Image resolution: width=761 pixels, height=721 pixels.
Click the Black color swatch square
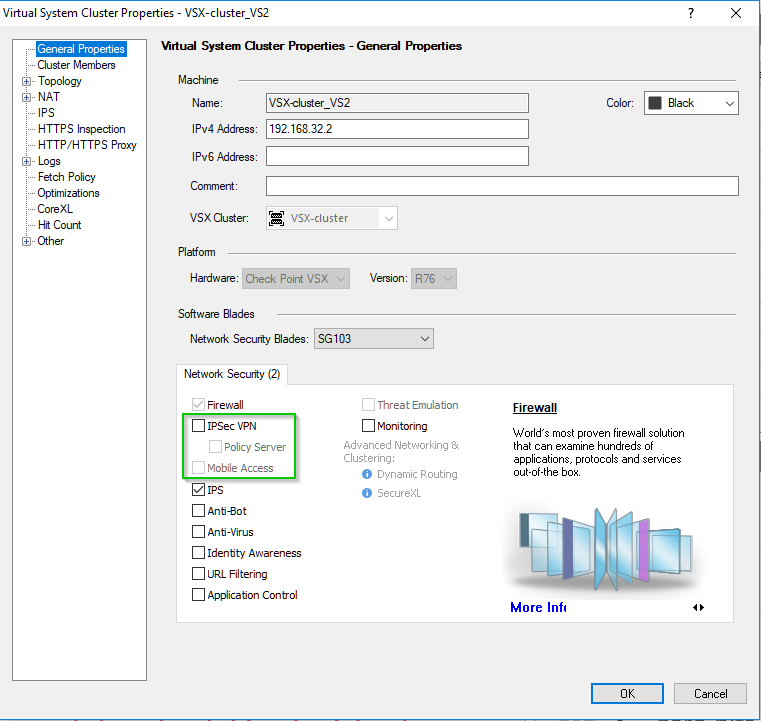point(655,103)
